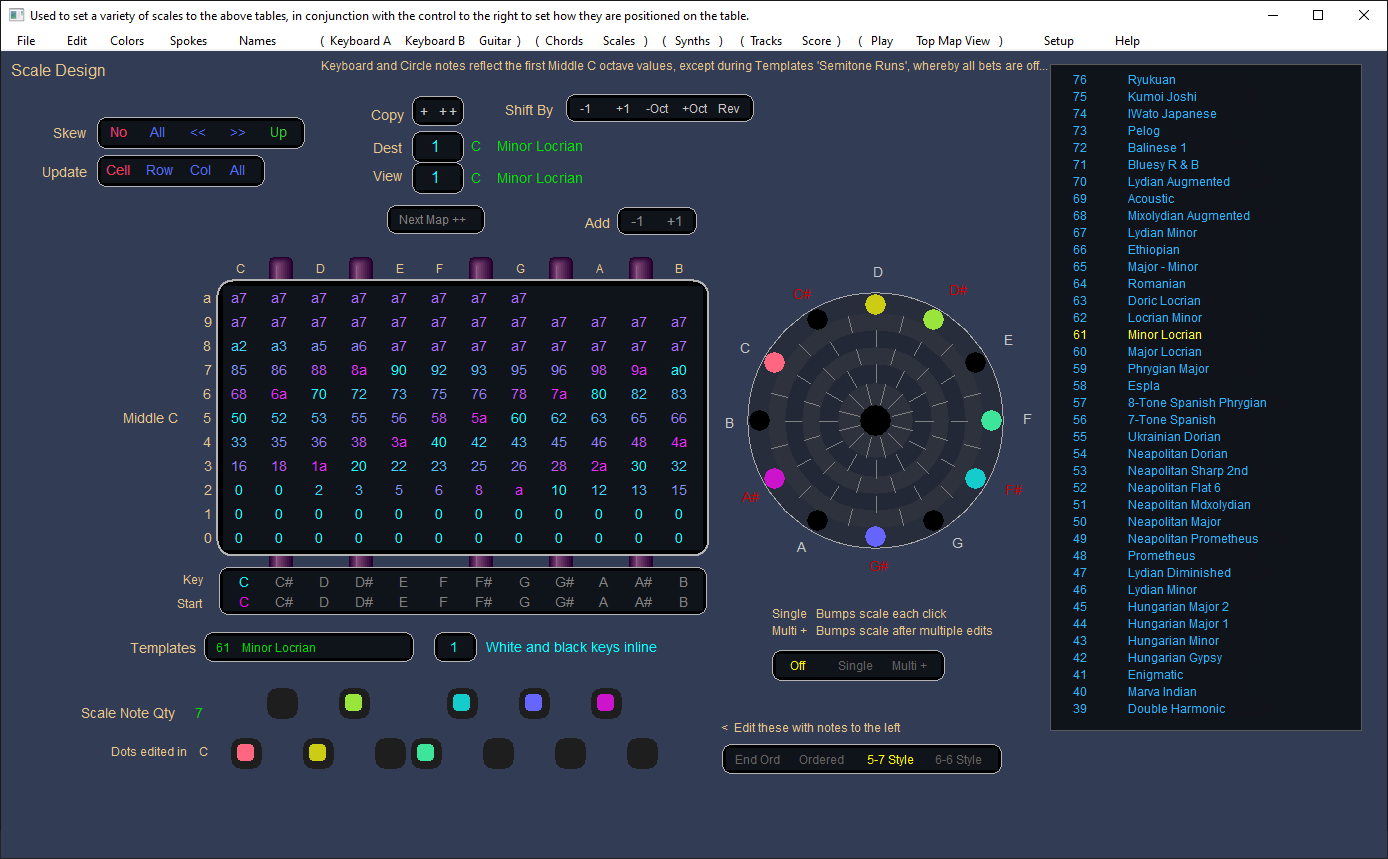Open the Templates field showing 61 Minor Locrian
Viewport: 1388px width, 859px height.
[x=309, y=648]
